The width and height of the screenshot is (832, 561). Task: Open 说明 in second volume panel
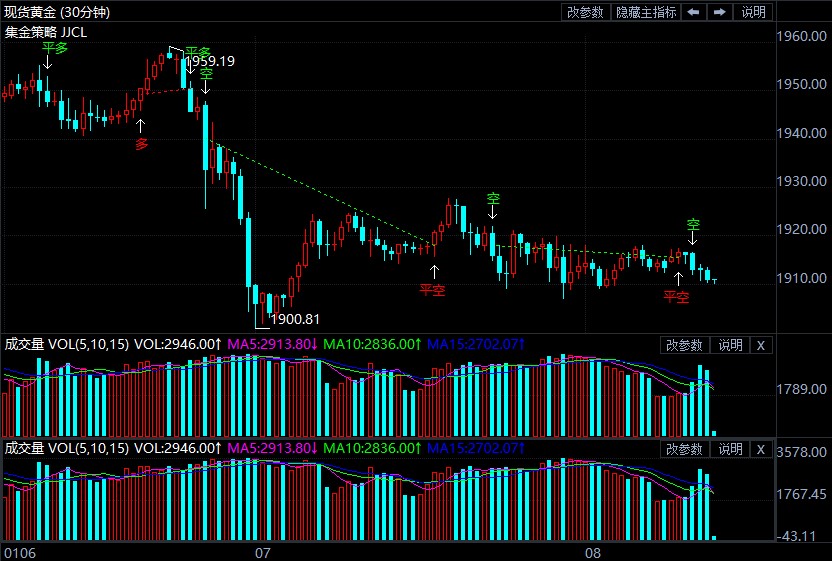730,449
